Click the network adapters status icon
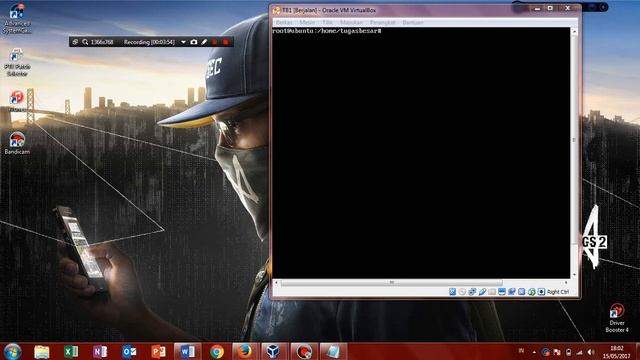Image resolution: width=640 pixels, height=360 pixels. (472, 292)
